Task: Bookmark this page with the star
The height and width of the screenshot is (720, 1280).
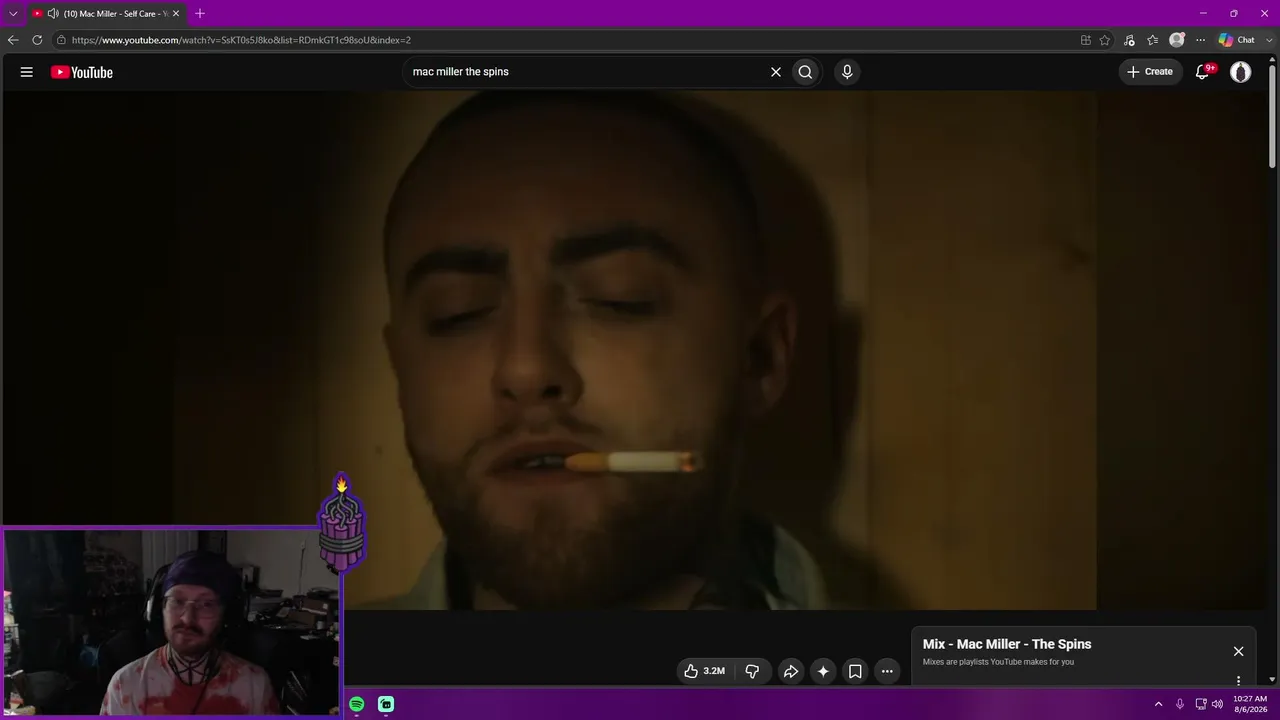Action: [x=1105, y=40]
